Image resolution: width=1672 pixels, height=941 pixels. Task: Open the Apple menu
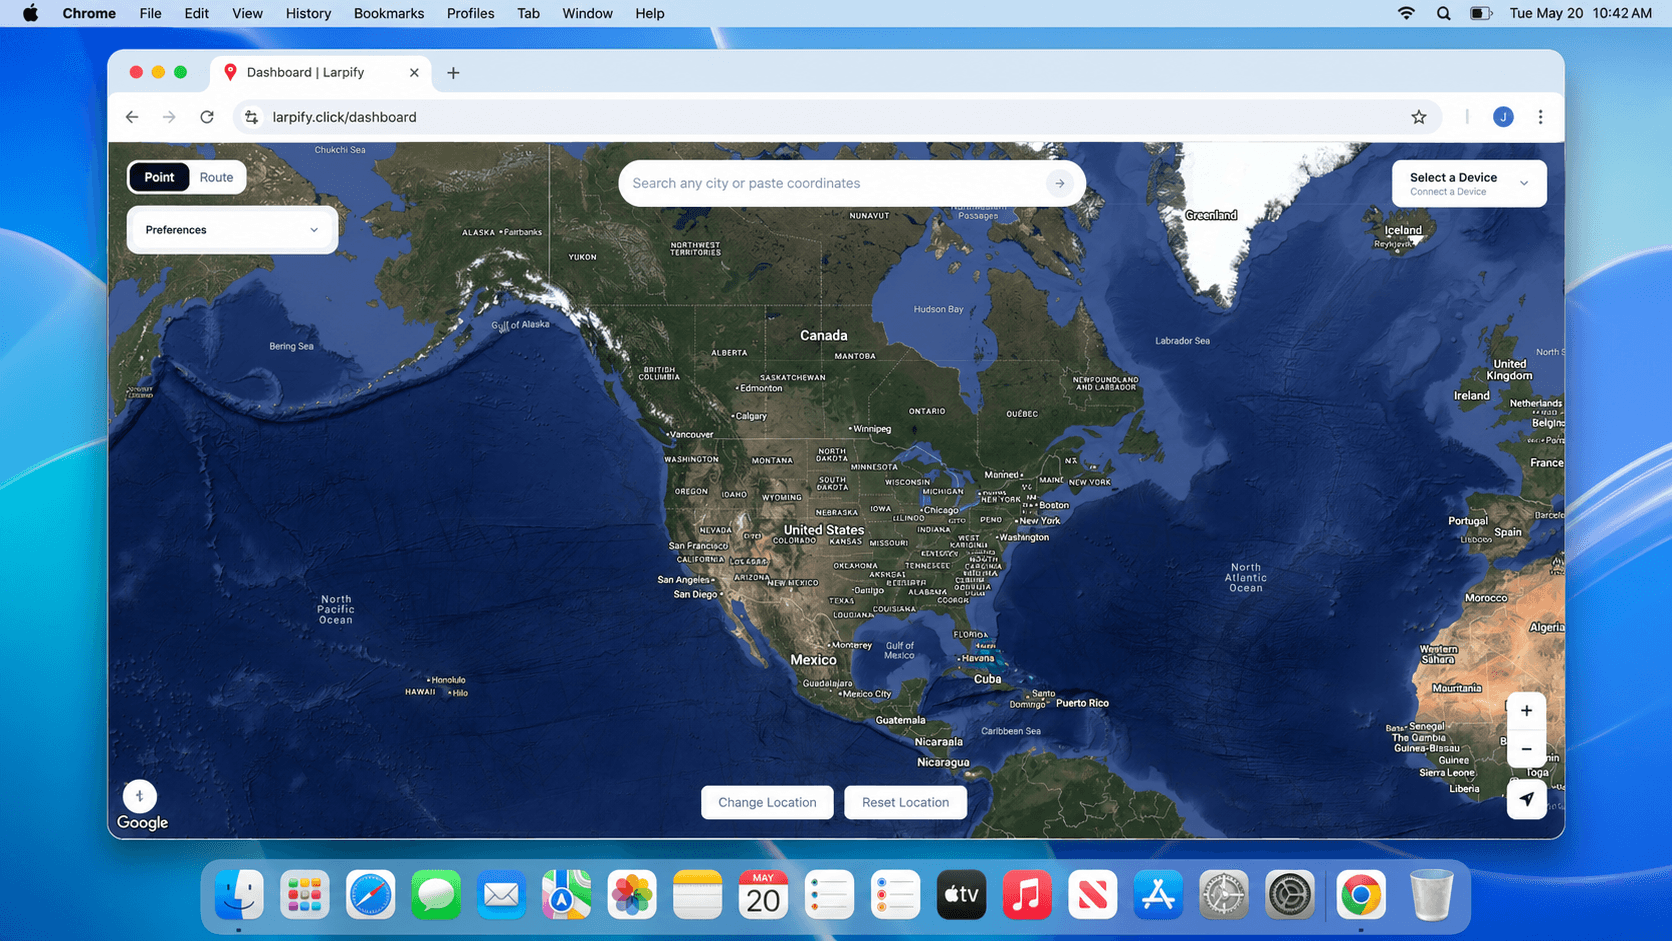(31, 13)
